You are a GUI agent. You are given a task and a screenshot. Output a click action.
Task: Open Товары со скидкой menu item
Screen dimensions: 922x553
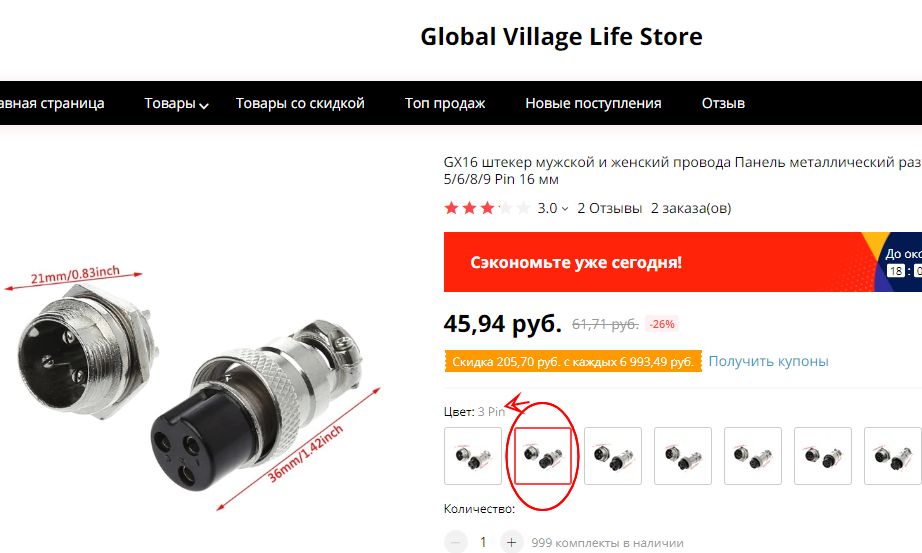300,103
